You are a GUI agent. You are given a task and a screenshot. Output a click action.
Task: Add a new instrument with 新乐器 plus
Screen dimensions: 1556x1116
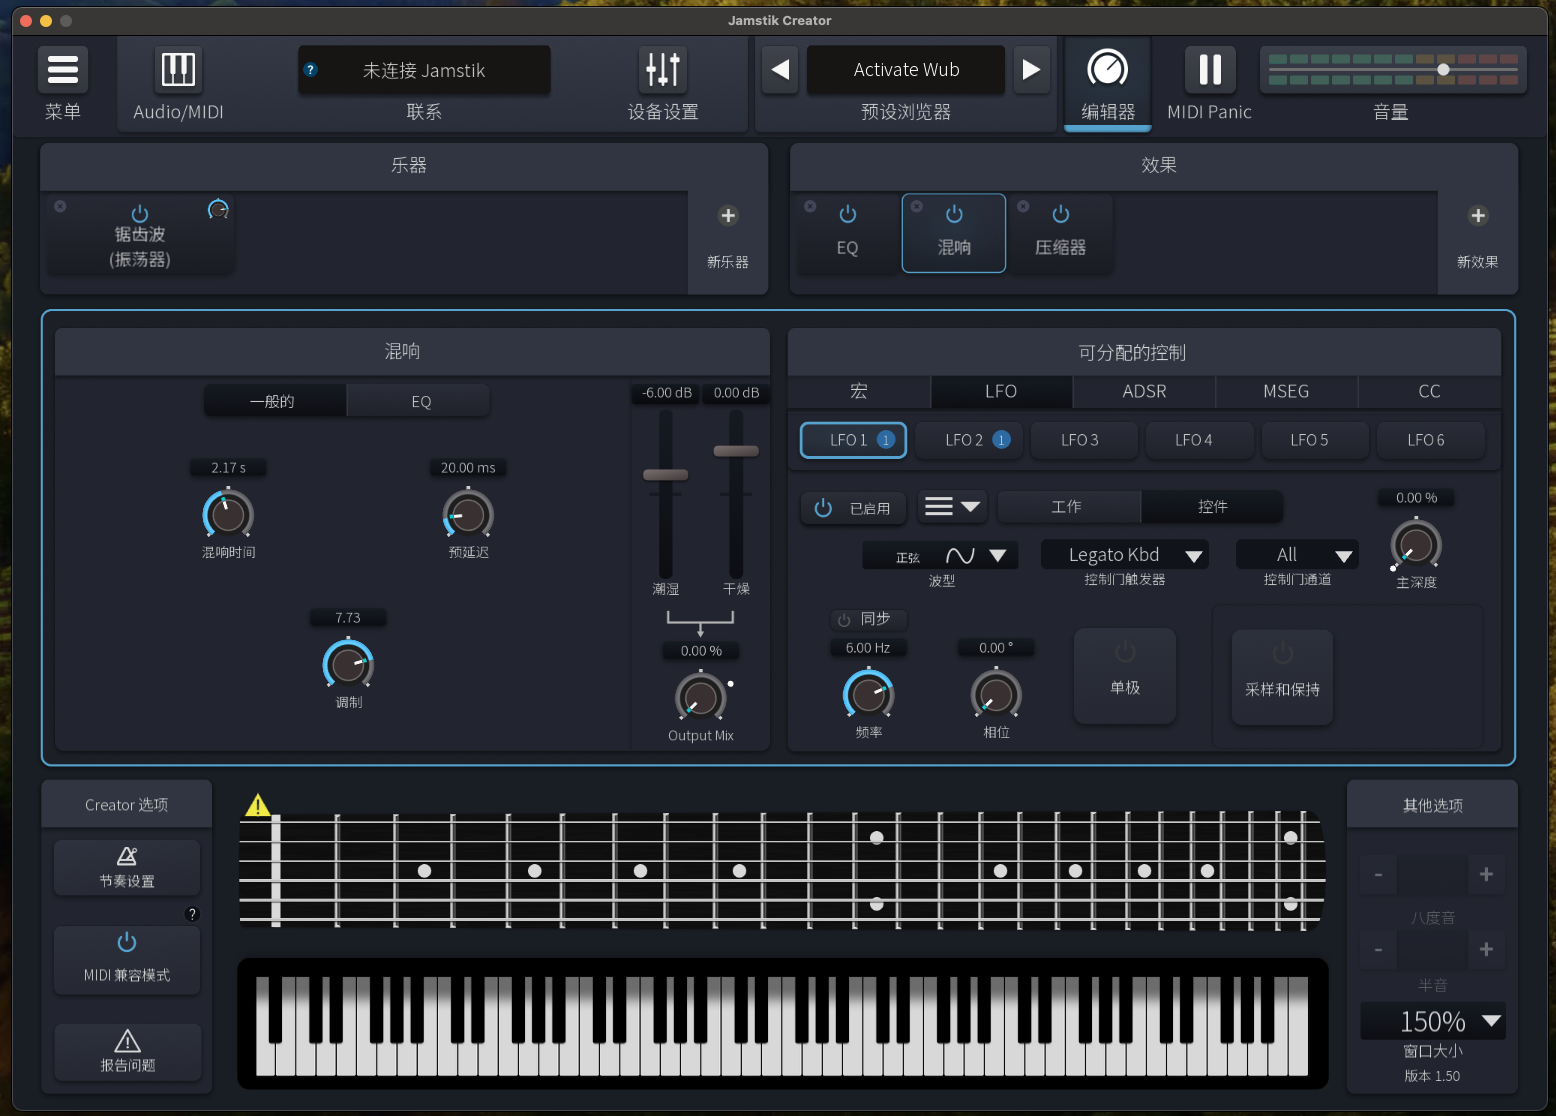coord(728,216)
